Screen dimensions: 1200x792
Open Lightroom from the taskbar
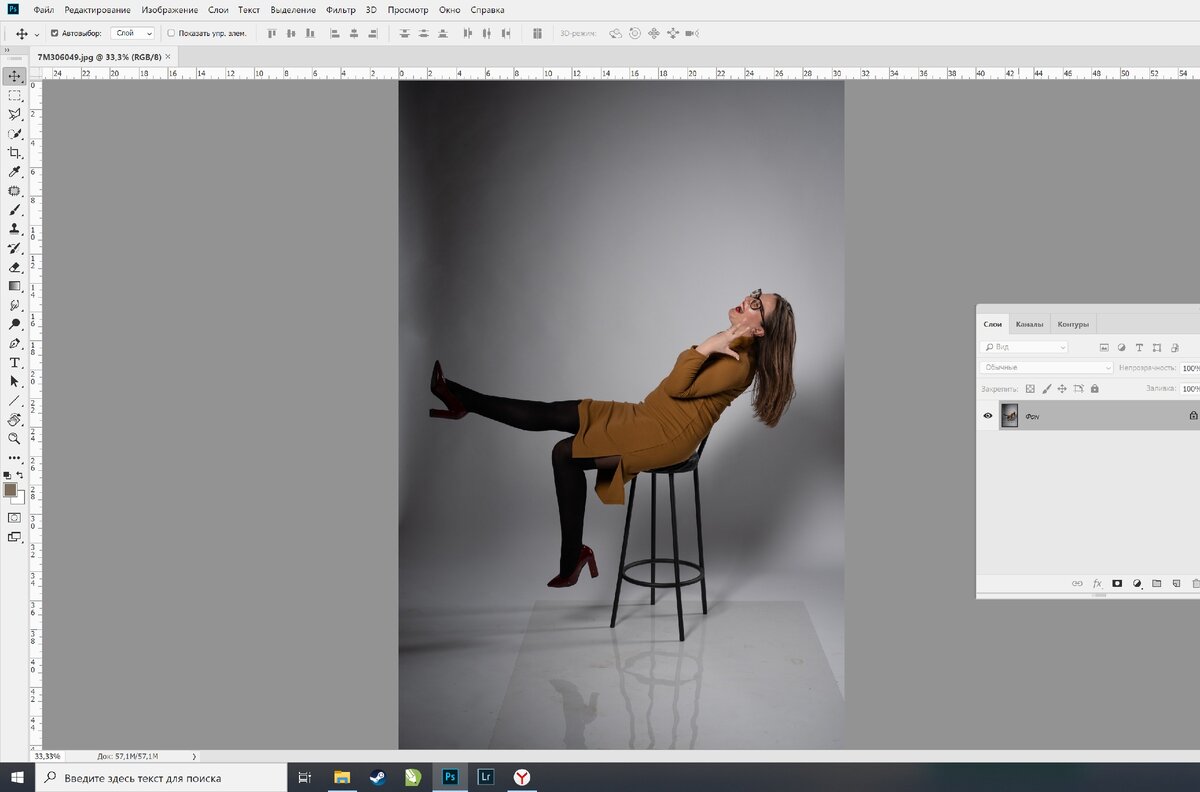pyautogui.click(x=485, y=777)
